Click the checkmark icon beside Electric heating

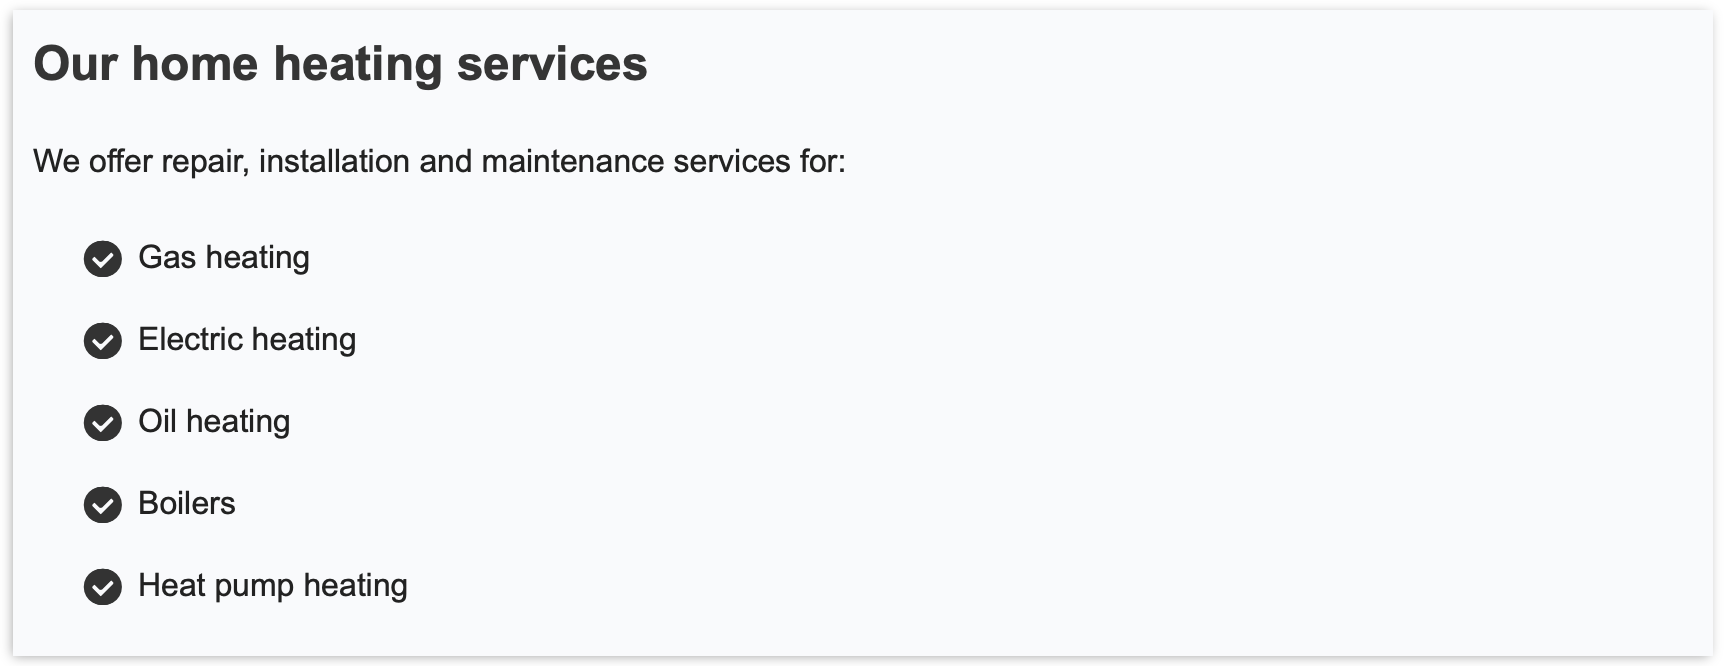102,340
